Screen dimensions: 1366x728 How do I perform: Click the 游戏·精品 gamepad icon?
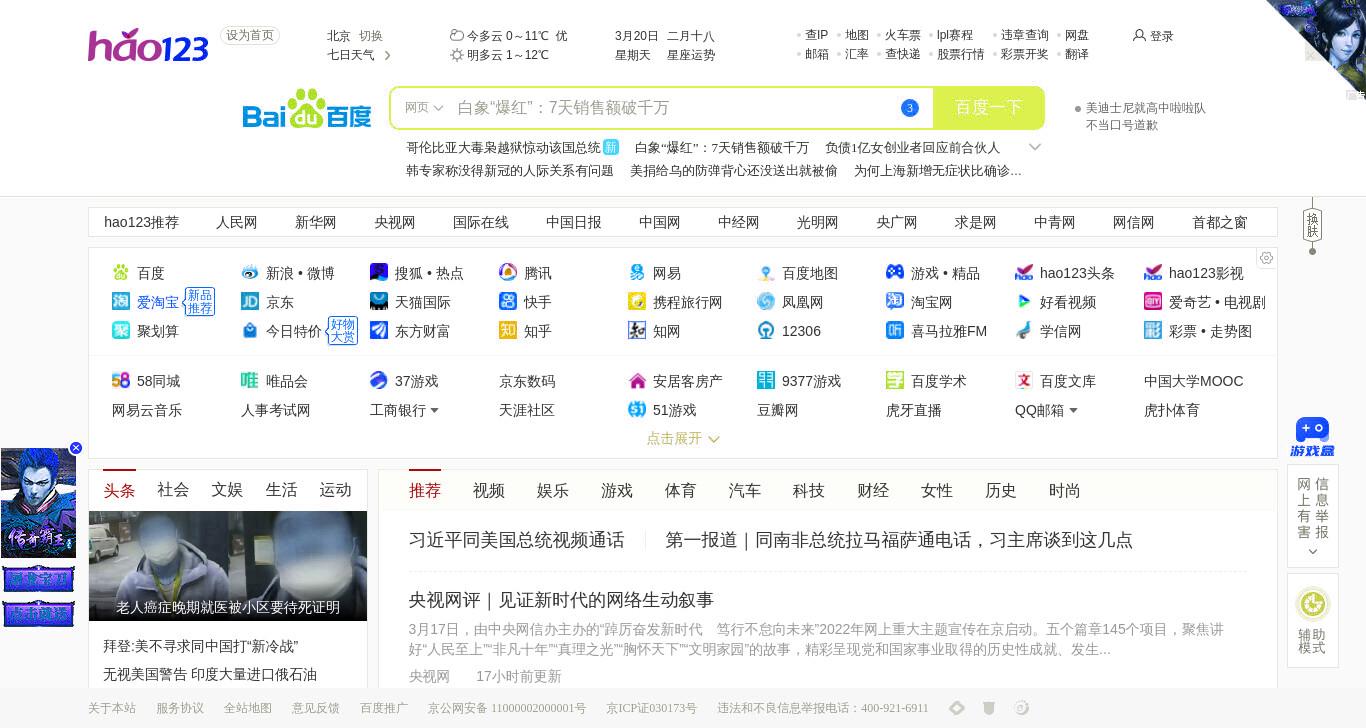click(895, 272)
